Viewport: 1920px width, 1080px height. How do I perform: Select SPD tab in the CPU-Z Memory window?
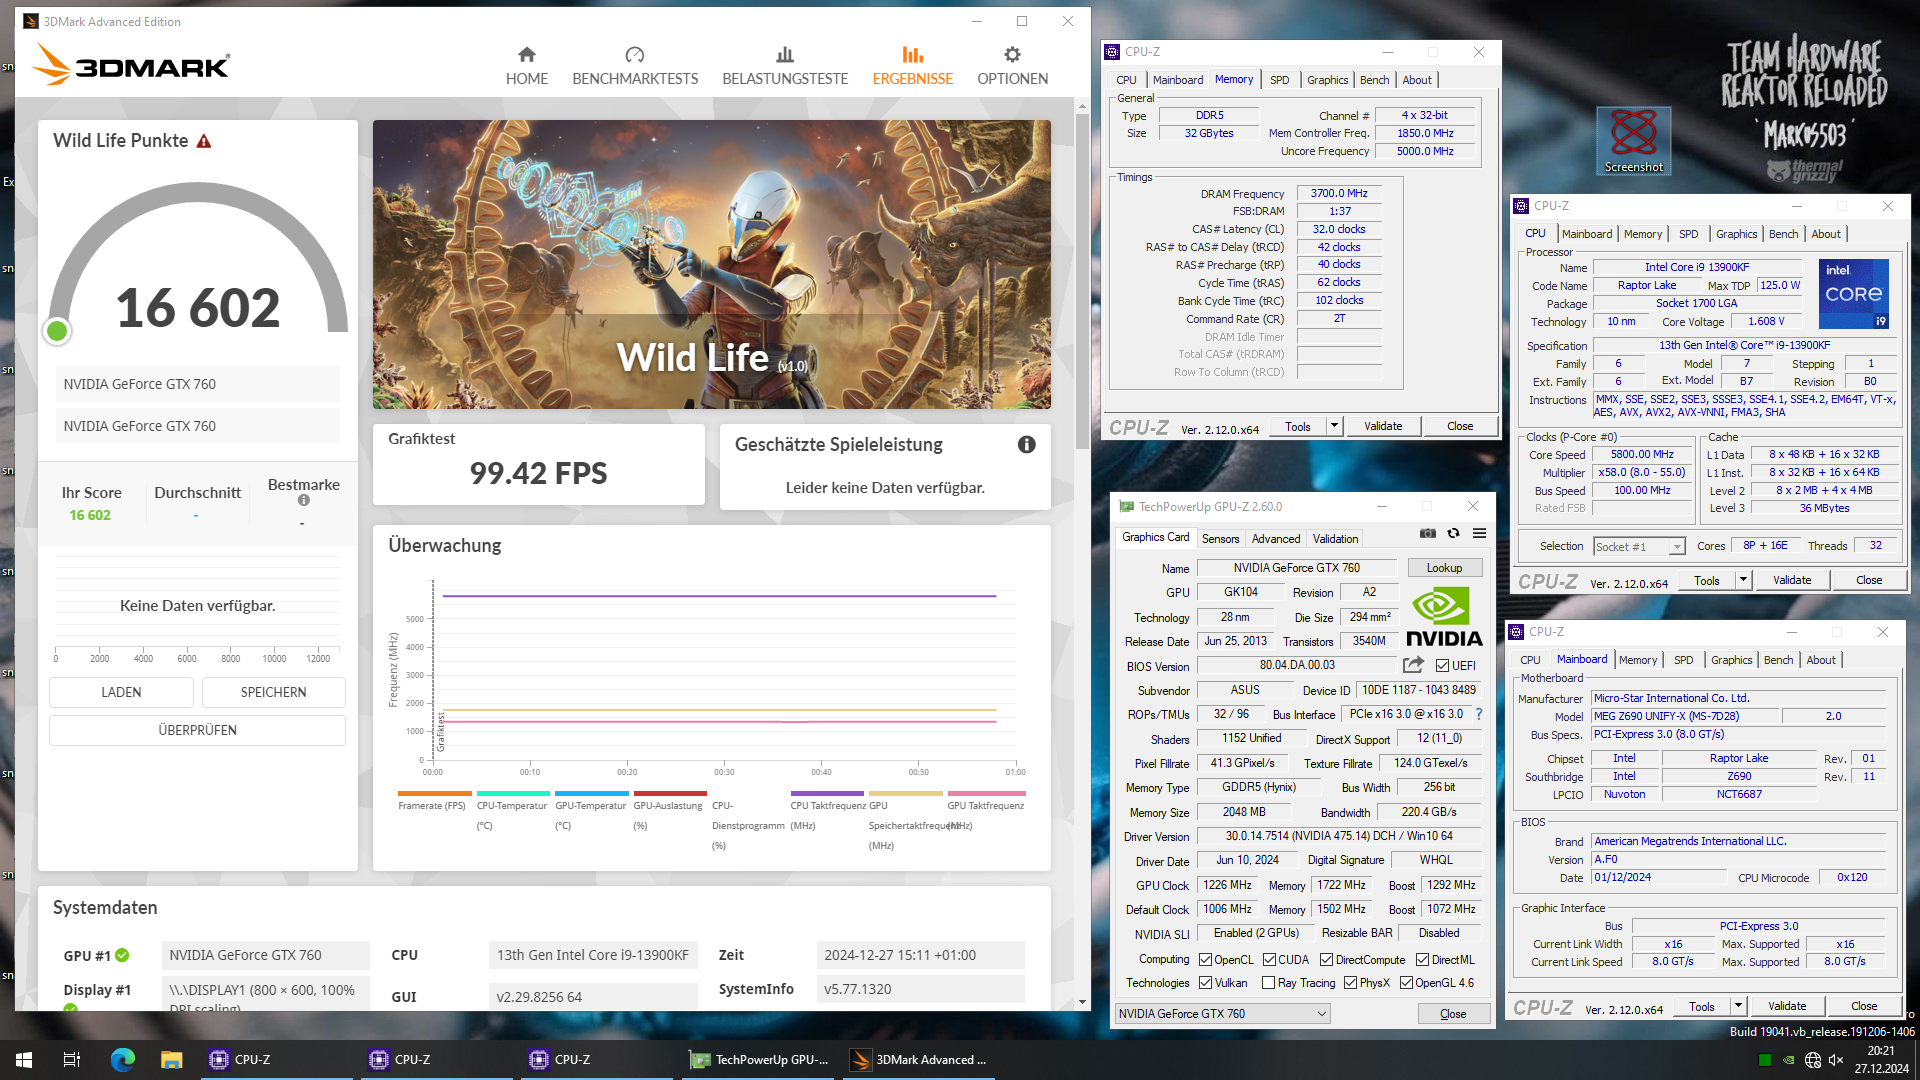1279,80
